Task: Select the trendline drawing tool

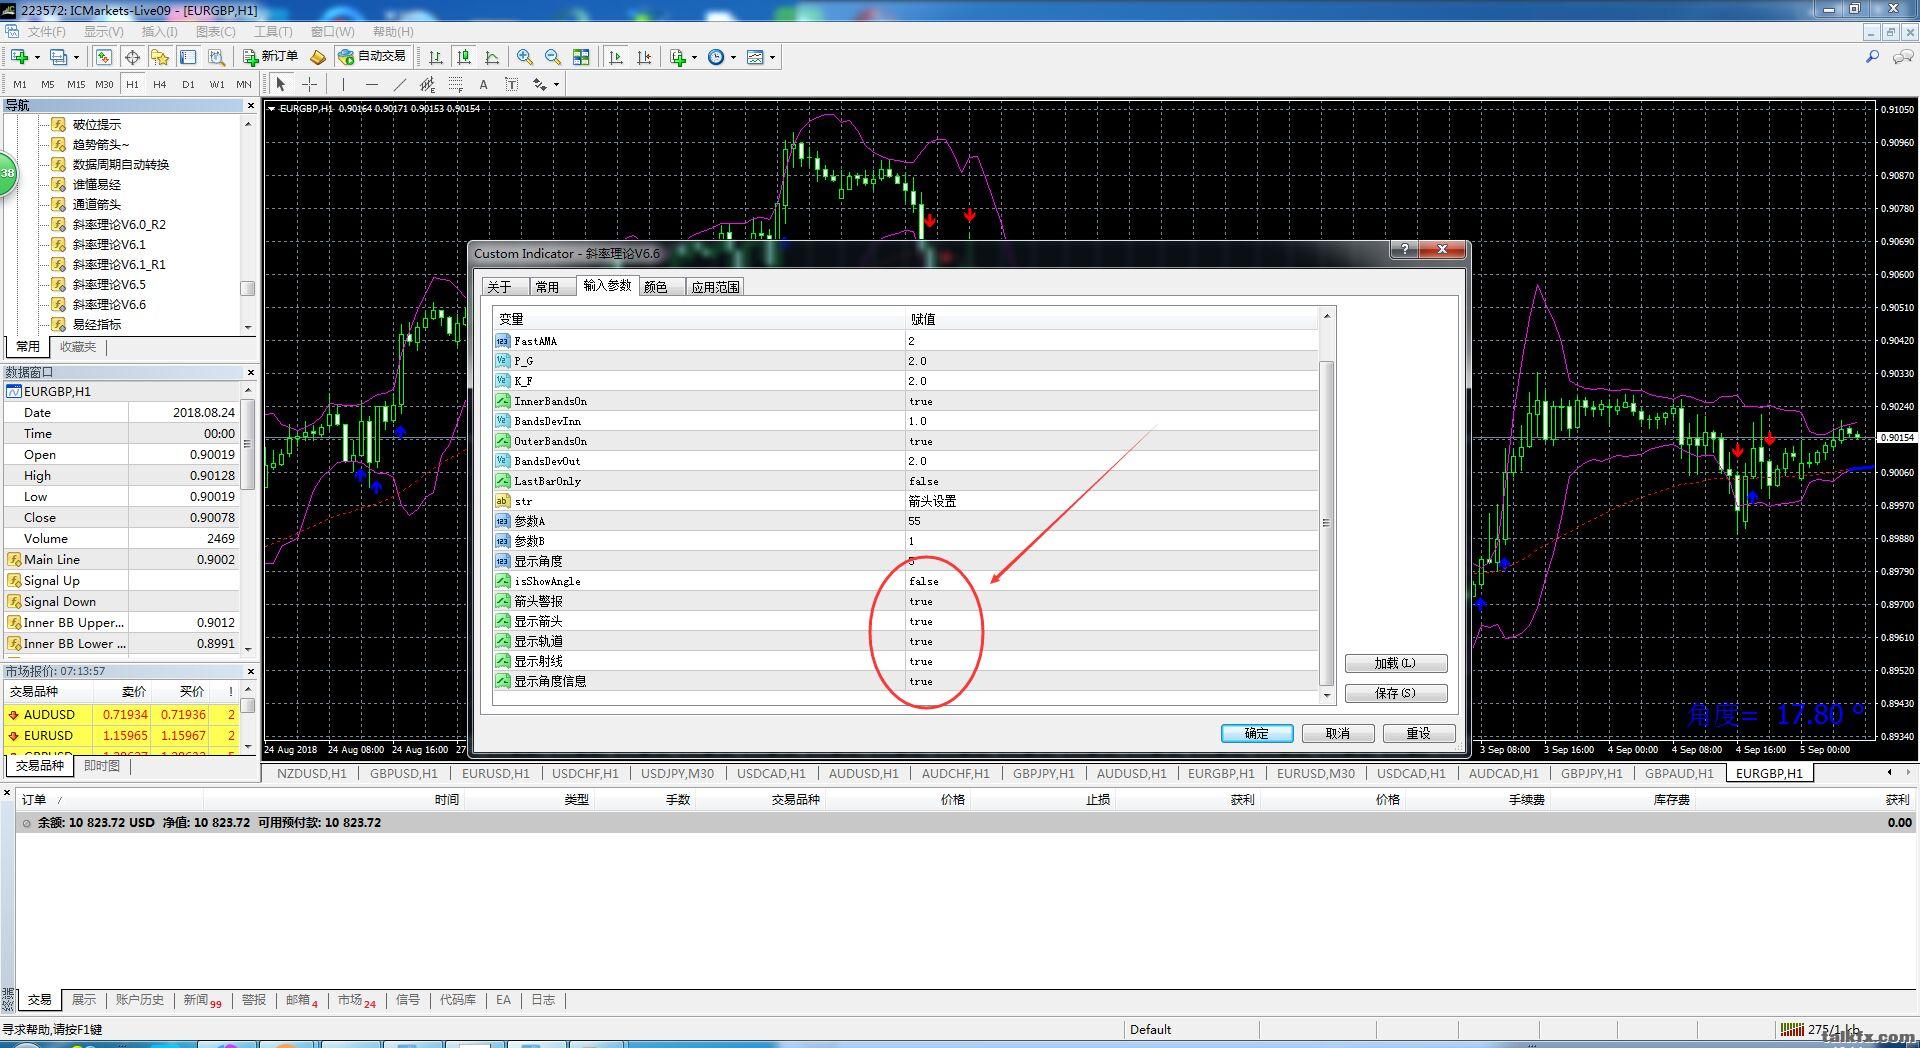Action: [x=399, y=84]
